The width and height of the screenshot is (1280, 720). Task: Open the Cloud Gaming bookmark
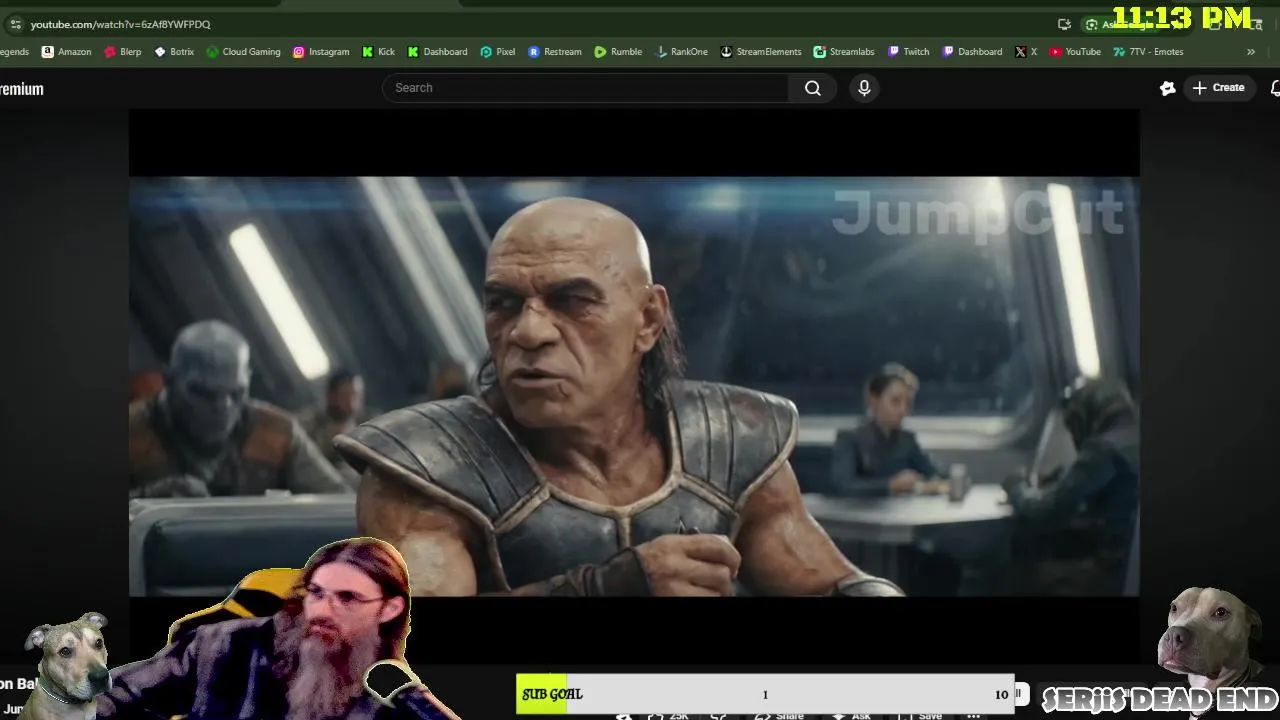pyautogui.click(x=243, y=52)
